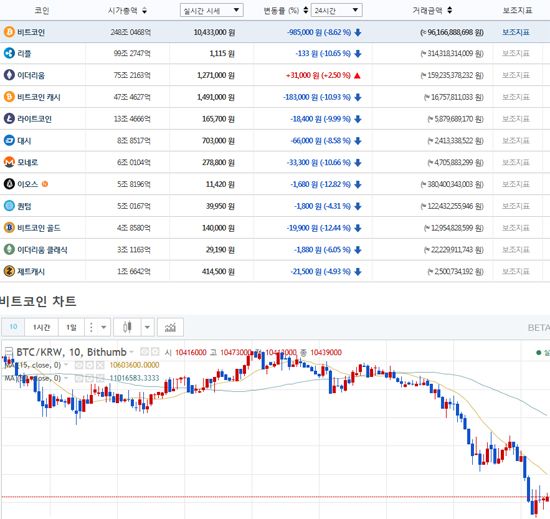Click the Zcash icon beside 제트캐시

tap(9, 271)
